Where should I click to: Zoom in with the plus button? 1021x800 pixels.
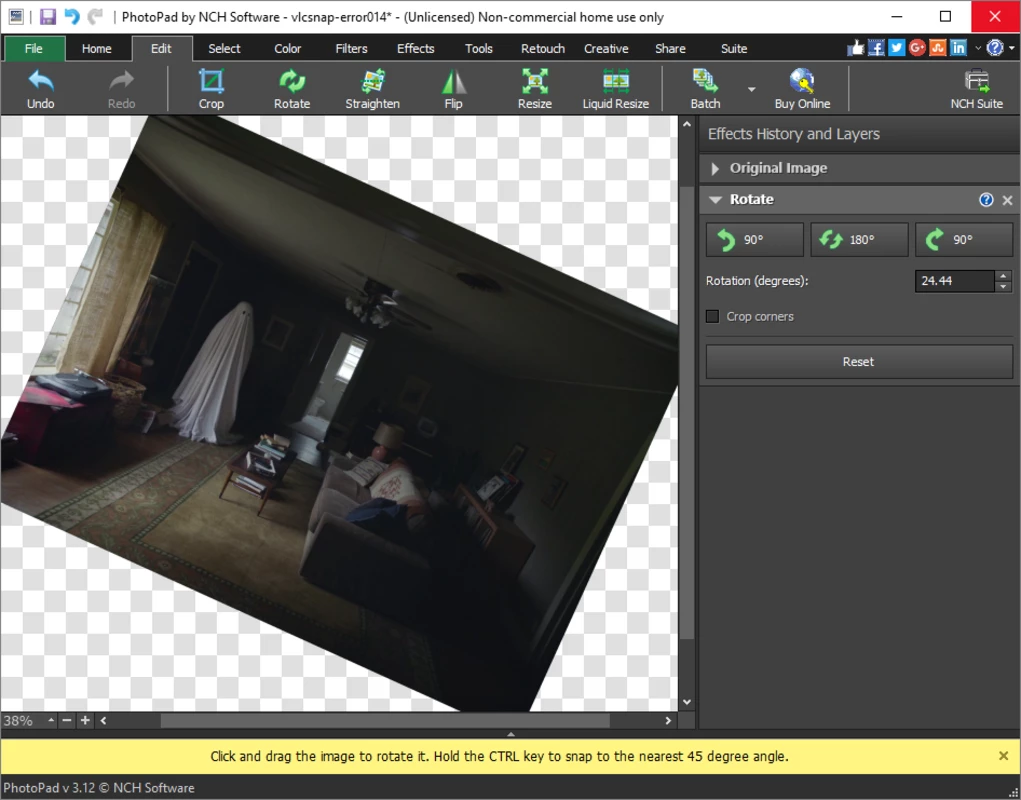(85, 721)
